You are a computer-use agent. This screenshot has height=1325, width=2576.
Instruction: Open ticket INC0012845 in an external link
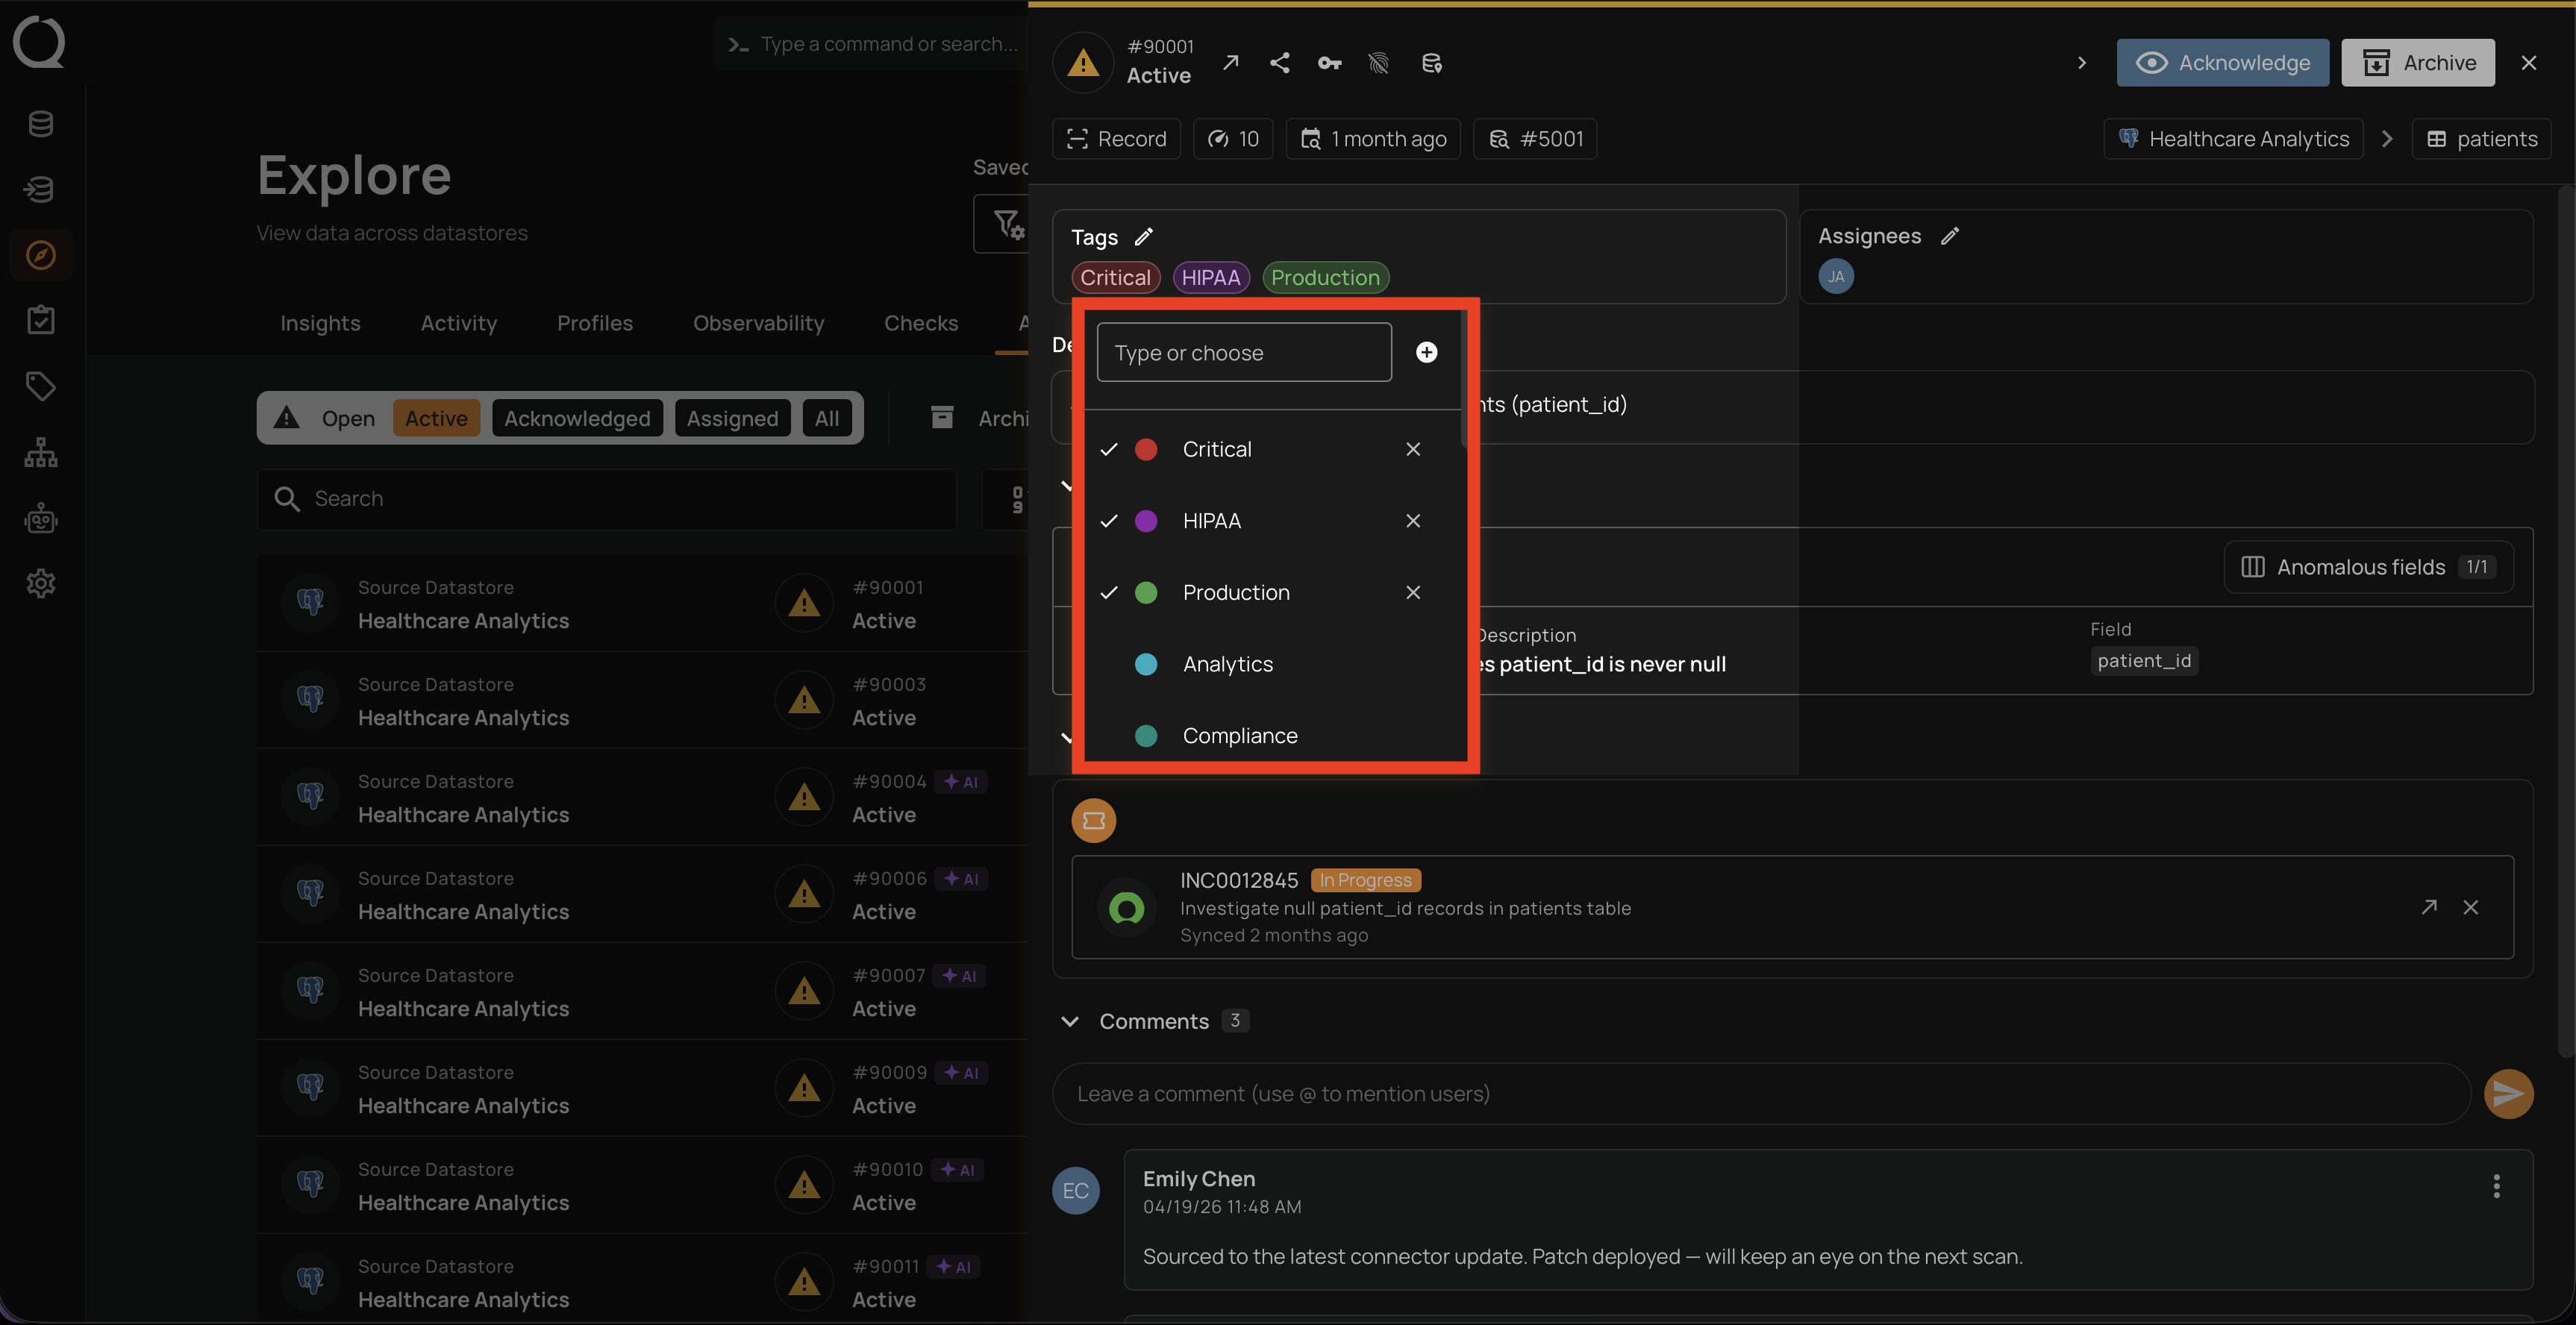pos(2429,907)
